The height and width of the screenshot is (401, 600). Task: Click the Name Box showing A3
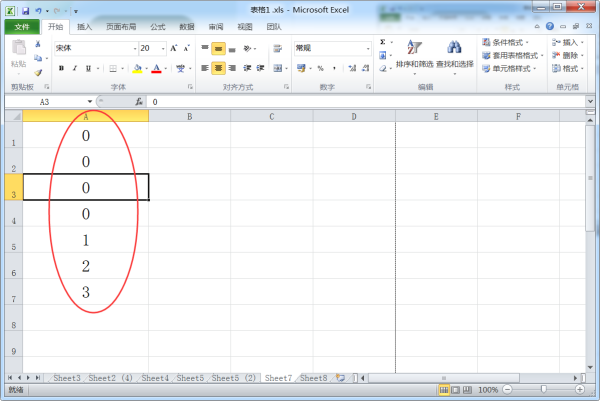(x=50, y=102)
